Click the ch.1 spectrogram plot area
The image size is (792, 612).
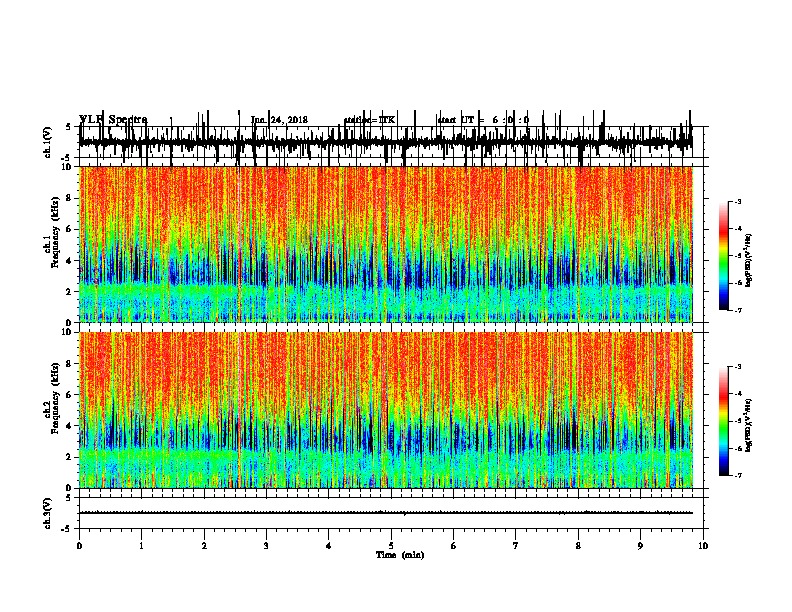pos(386,244)
